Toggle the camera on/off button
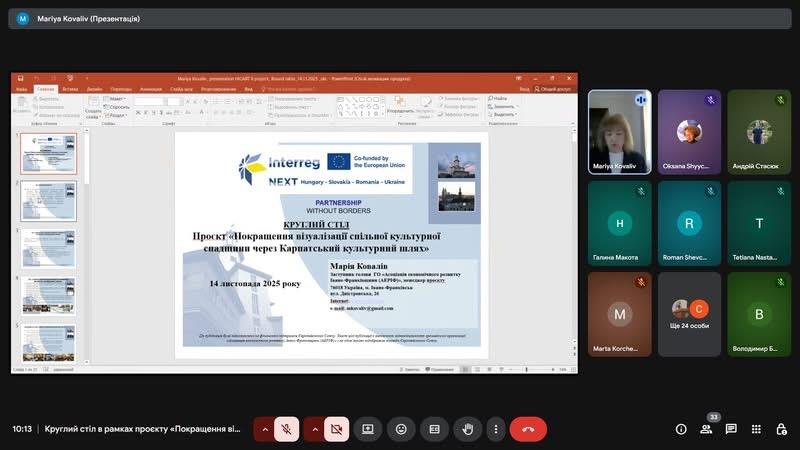The width and height of the screenshot is (800, 450). (x=337, y=429)
